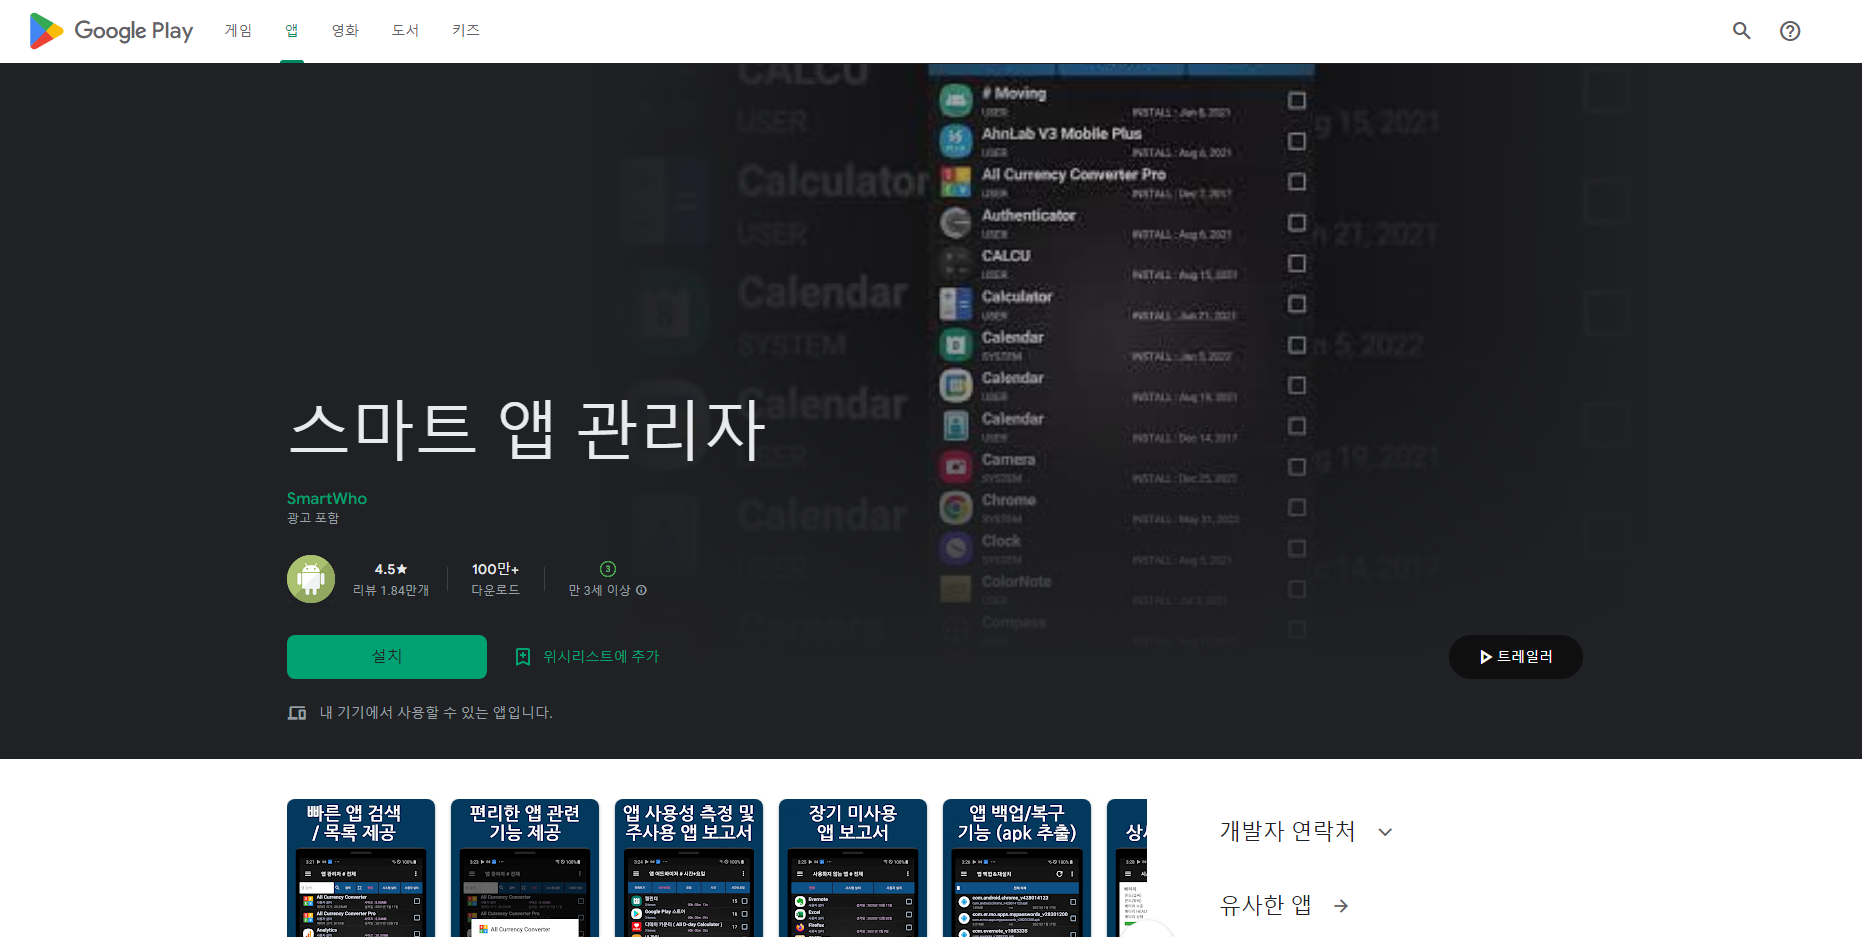Click the 설치 install button
This screenshot has height=937, width=1862.
pyautogui.click(x=386, y=656)
